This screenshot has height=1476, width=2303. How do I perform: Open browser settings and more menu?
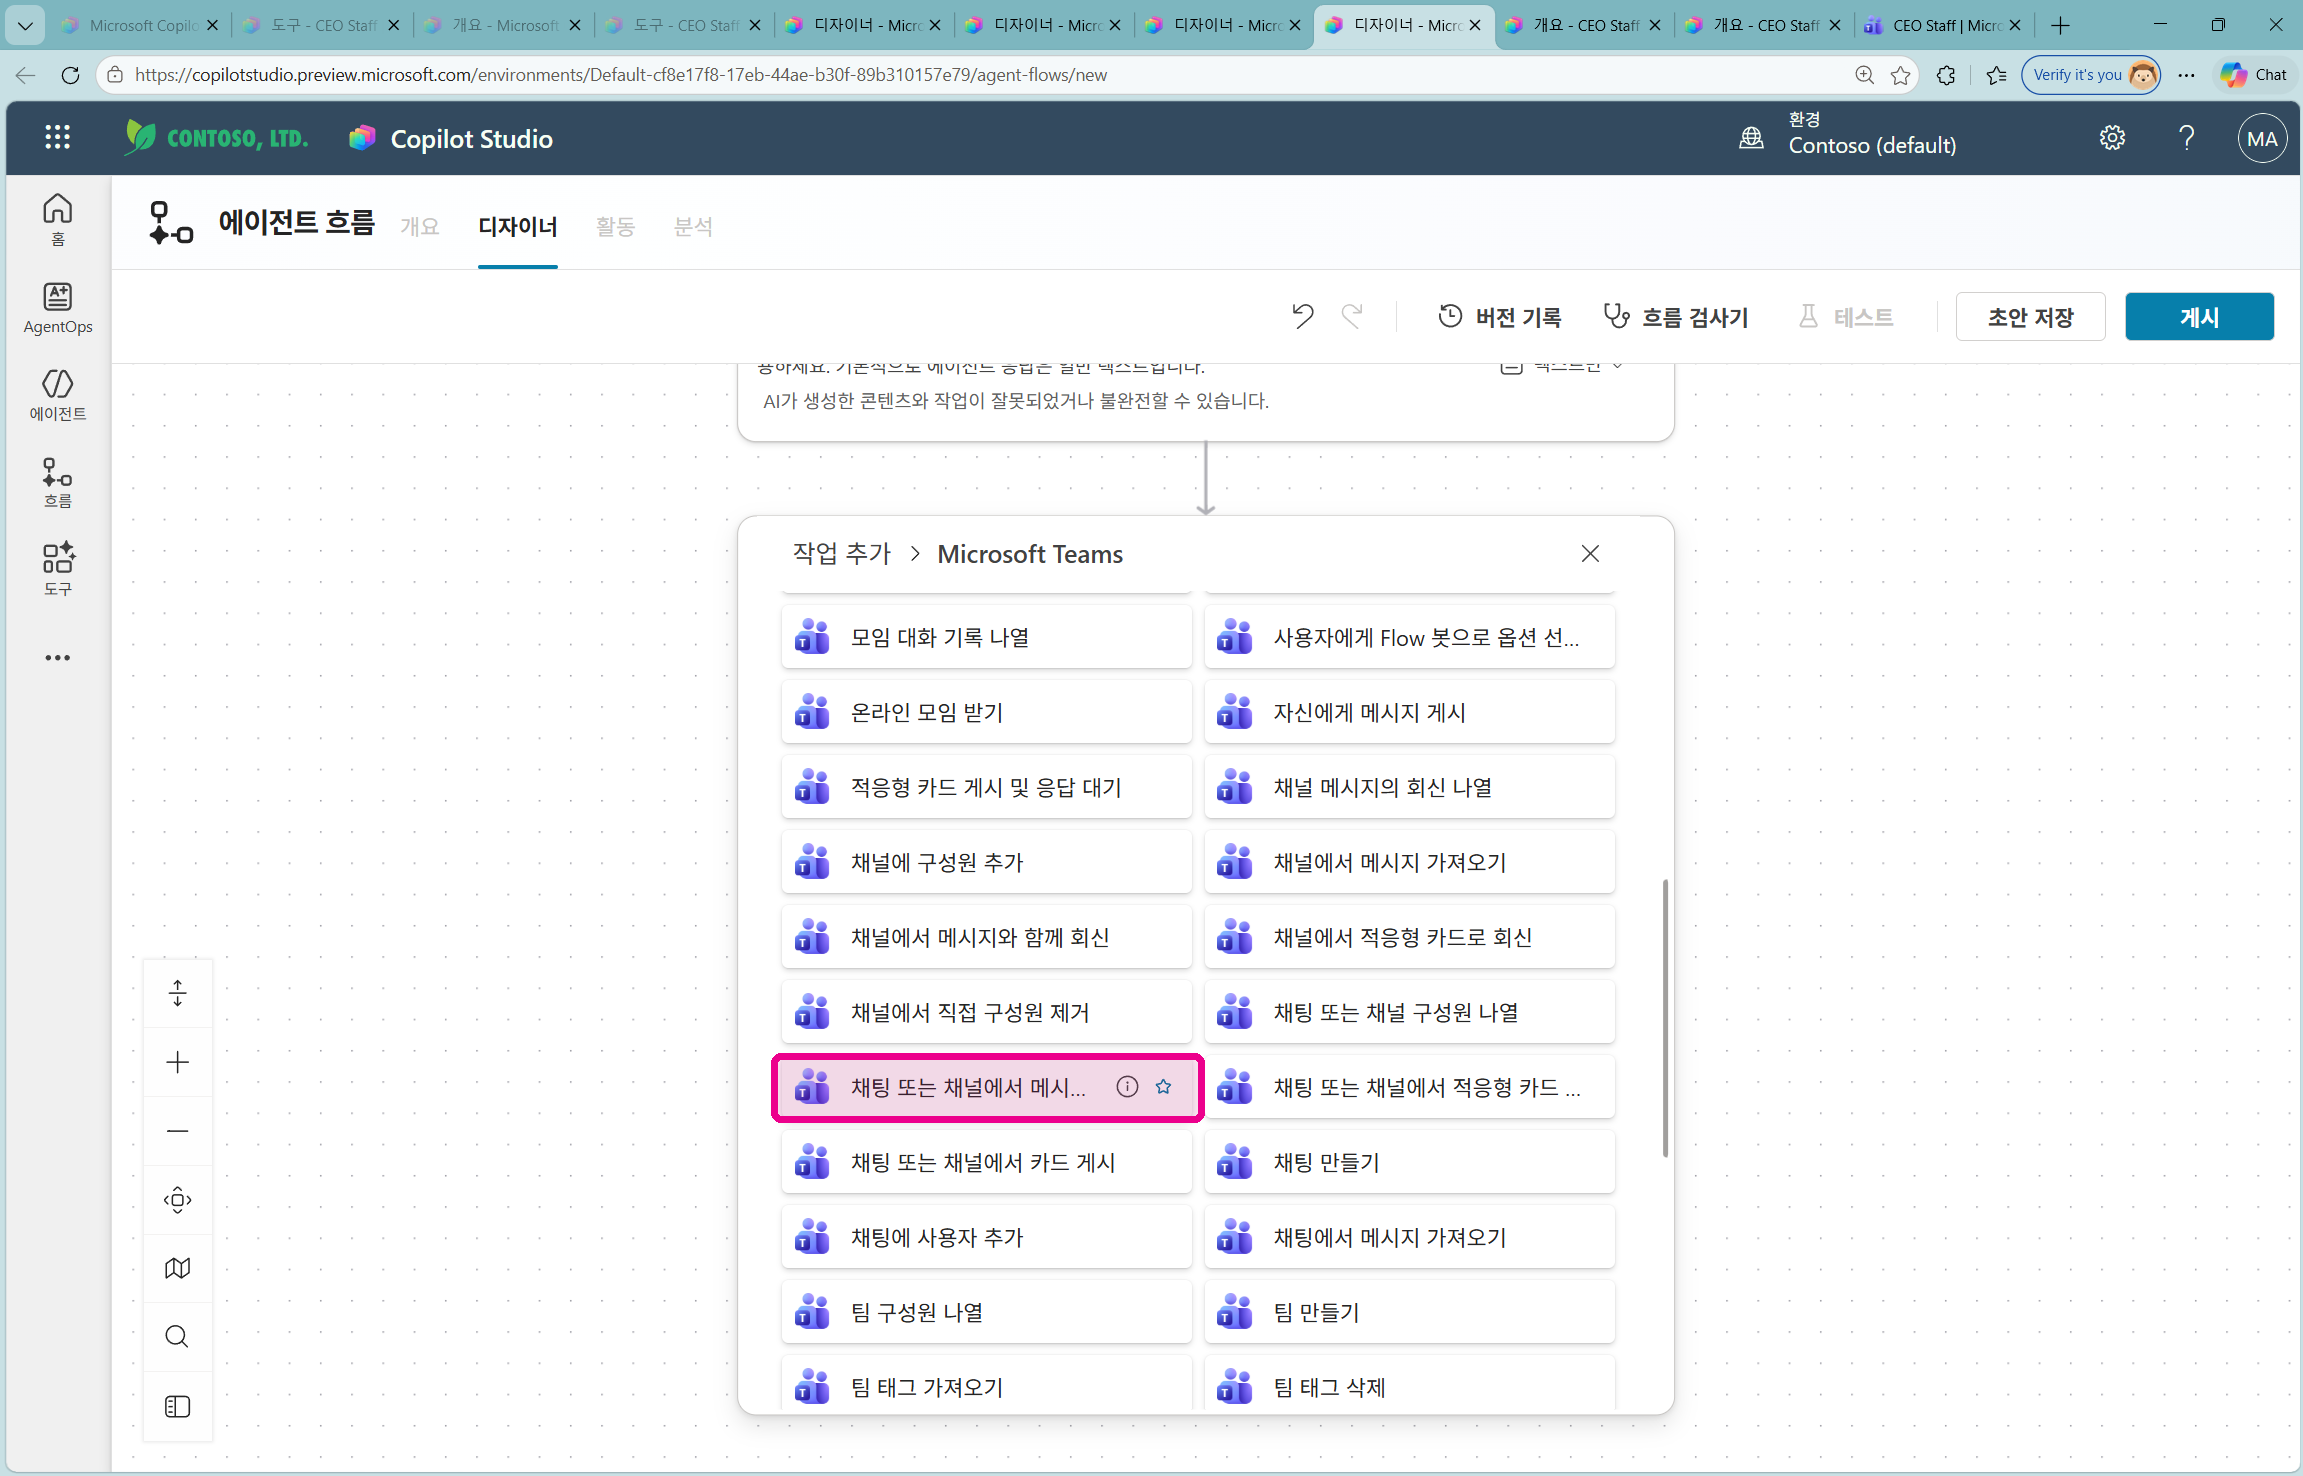click(x=2187, y=75)
